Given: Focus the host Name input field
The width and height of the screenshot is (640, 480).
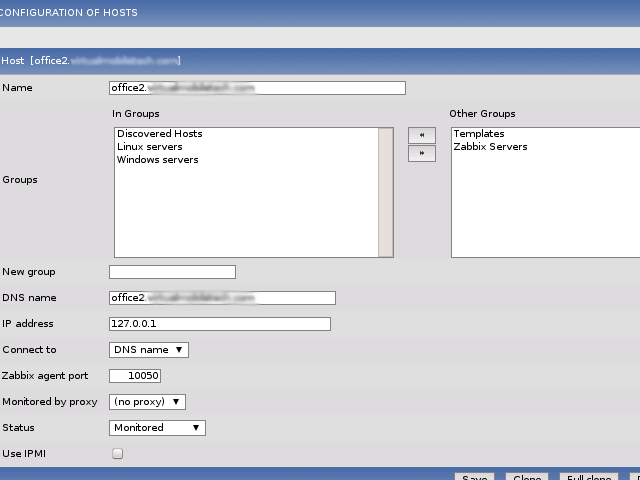Looking at the screenshot, I should point(257,88).
